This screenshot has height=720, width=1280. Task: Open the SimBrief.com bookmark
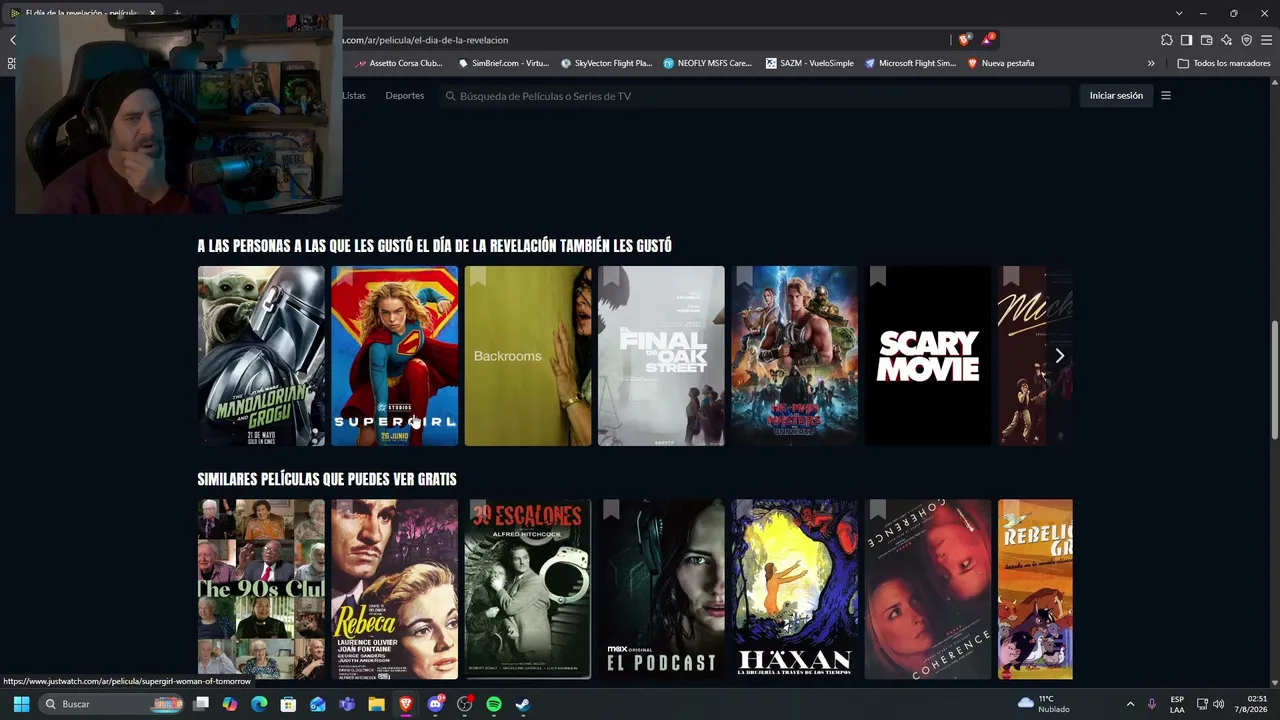coord(504,63)
